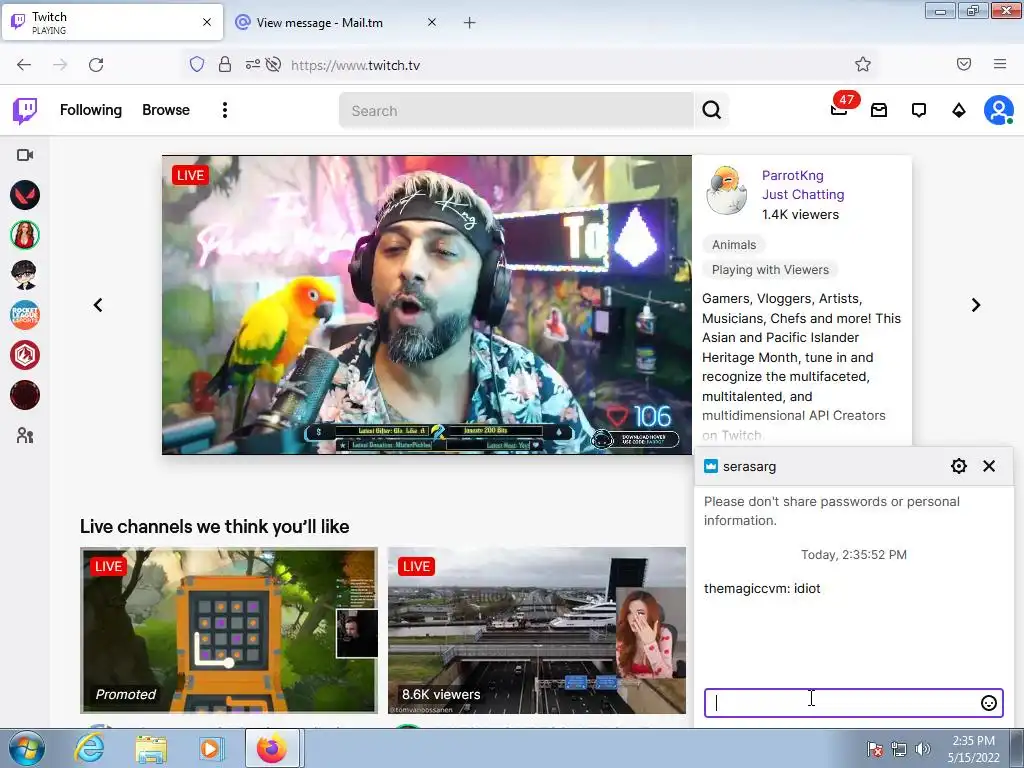1024x768 pixels.
Task: Go to next carousel stream
Action: point(976,305)
